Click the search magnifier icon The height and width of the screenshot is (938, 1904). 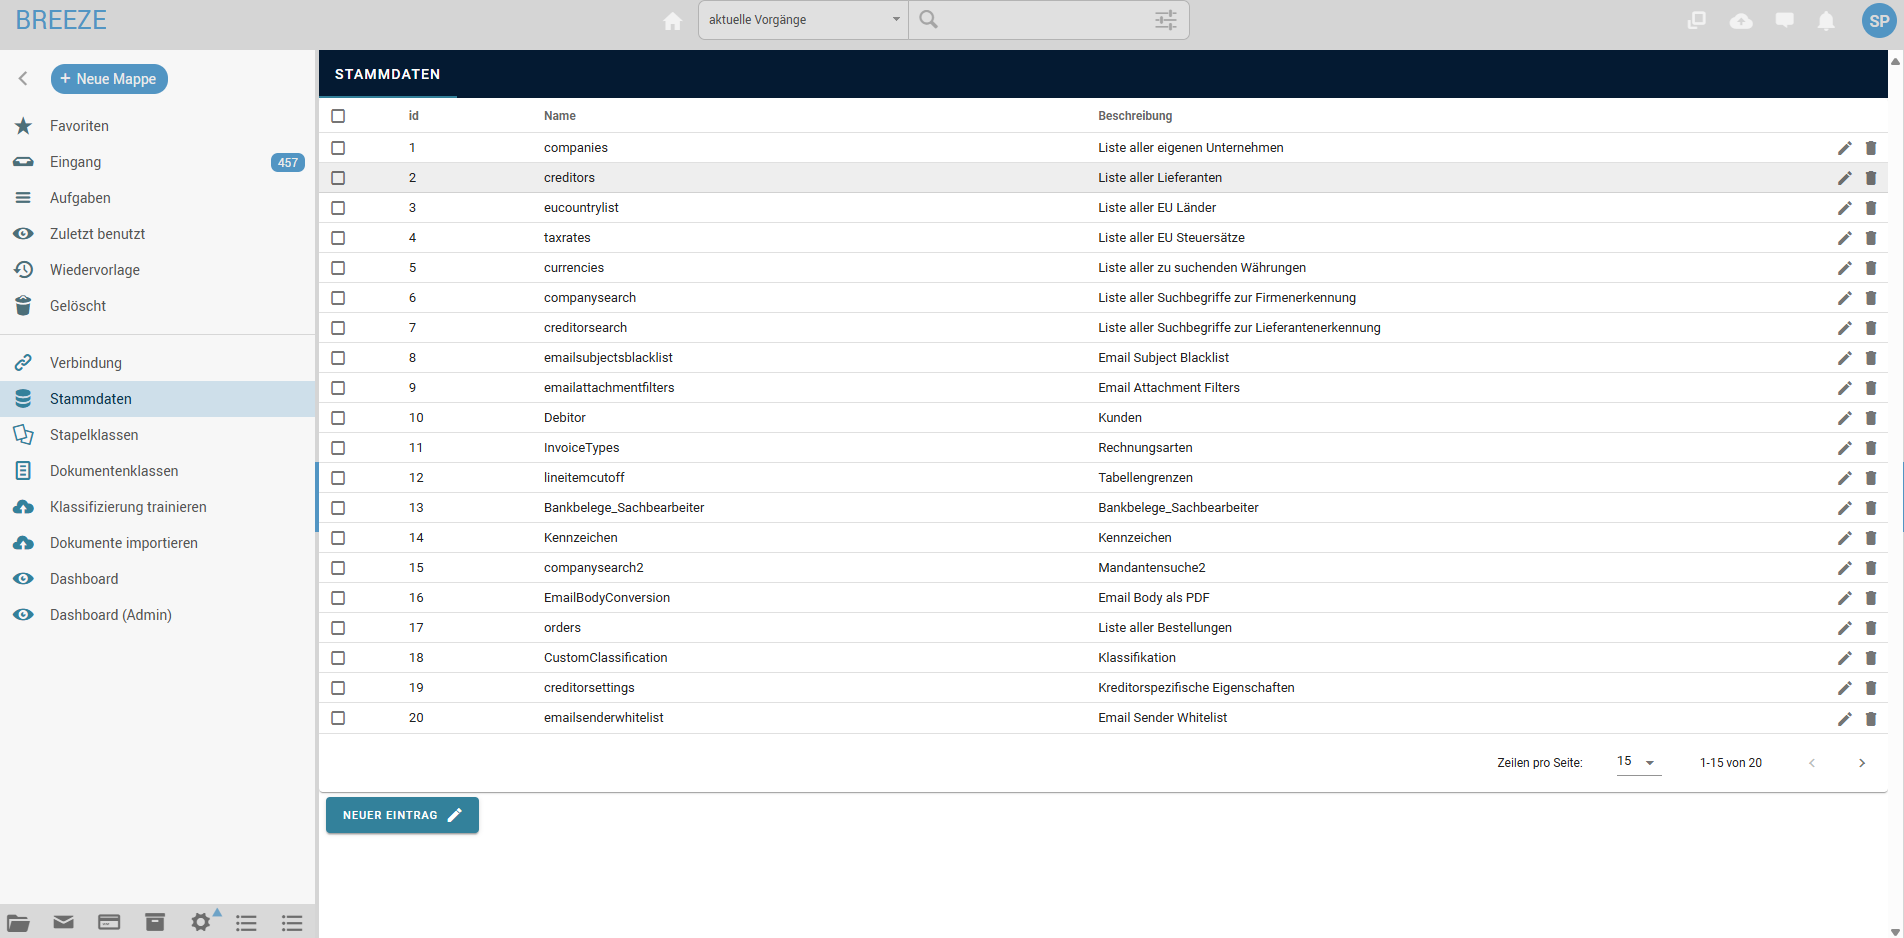pos(929,20)
